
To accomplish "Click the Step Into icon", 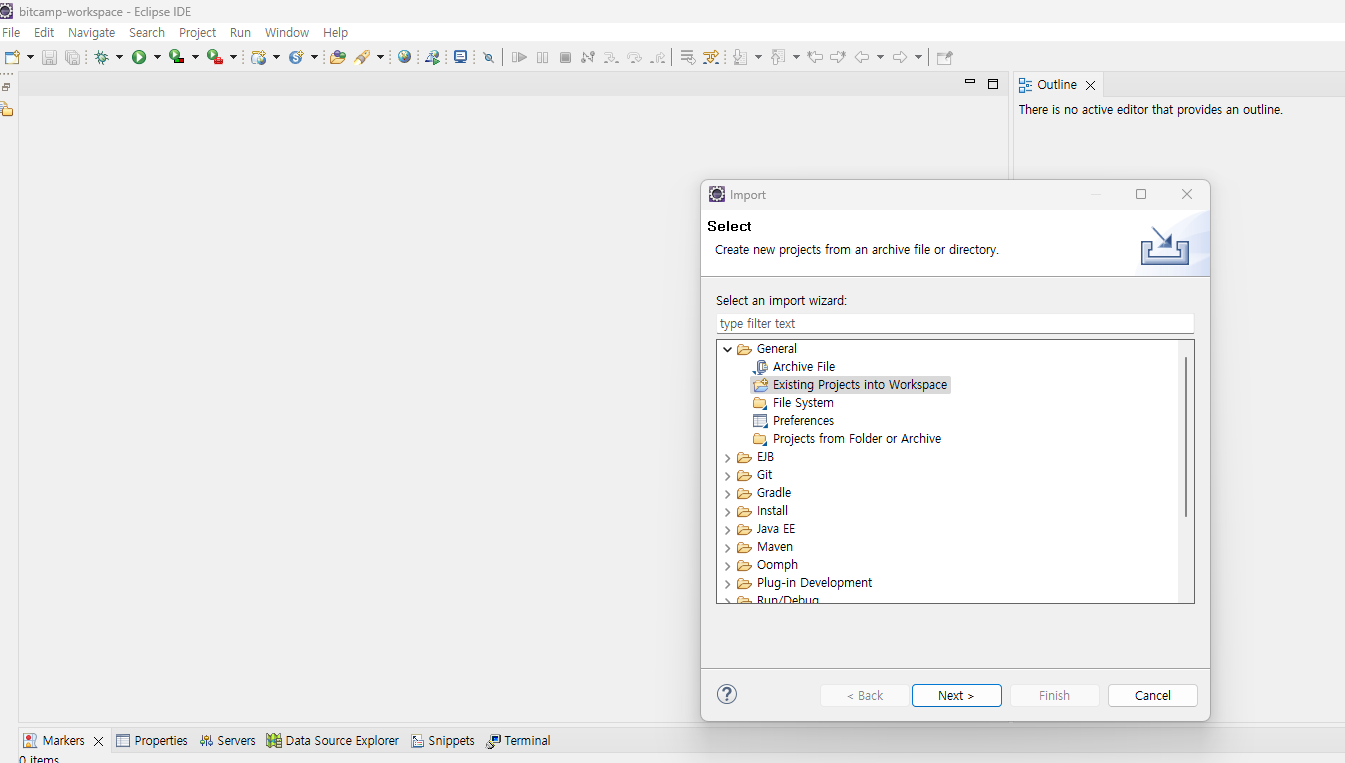I will [x=611, y=57].
